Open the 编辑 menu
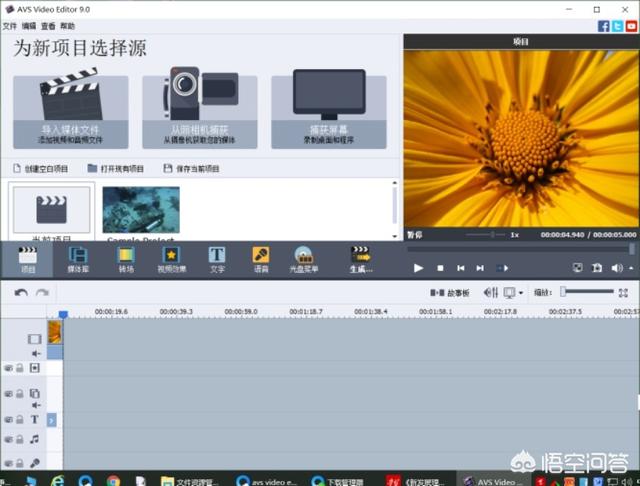Viewport: 640px width, 486px height. (x=28, y=26)
